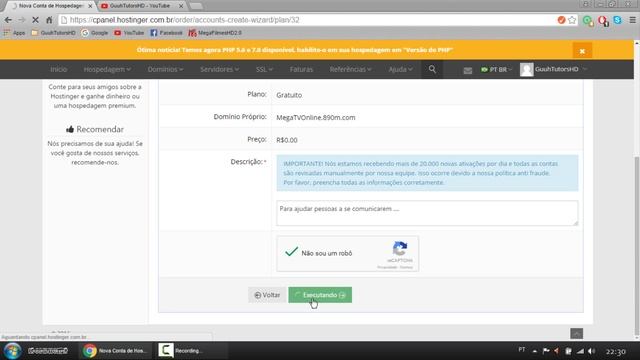Expand the Domínios dropdown menu
The image size is (640, 360).
pos(165,69)
